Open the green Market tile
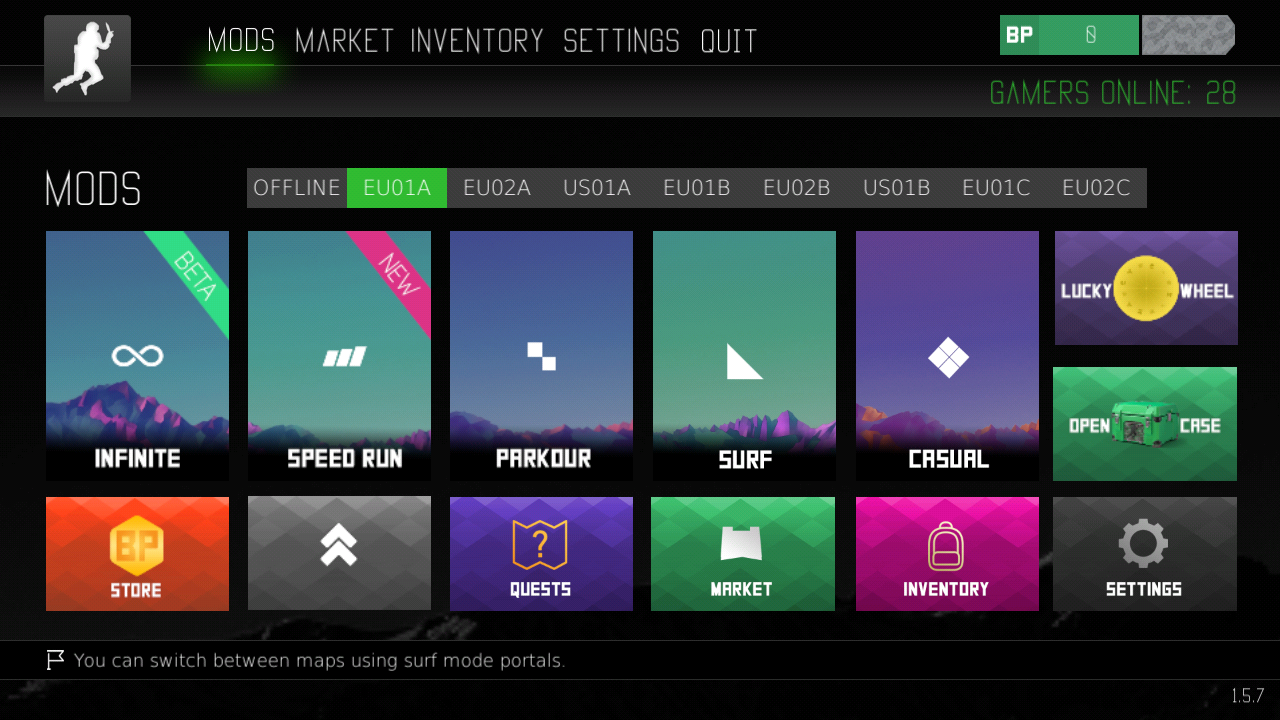 coord(743,554)
